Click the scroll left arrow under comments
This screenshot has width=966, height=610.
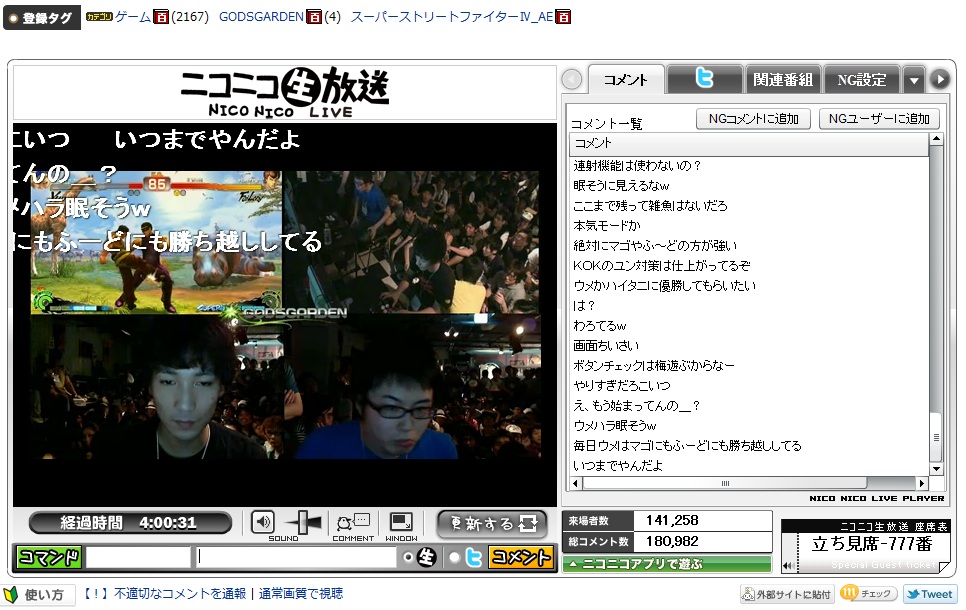click(x=575, y=484)
